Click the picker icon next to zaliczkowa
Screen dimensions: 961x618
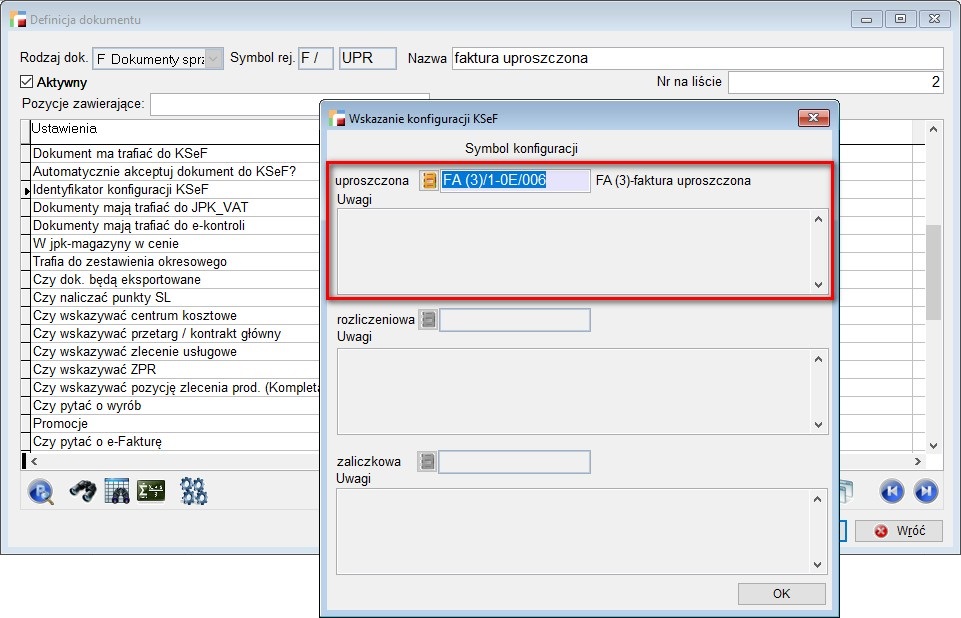[428, 462]
